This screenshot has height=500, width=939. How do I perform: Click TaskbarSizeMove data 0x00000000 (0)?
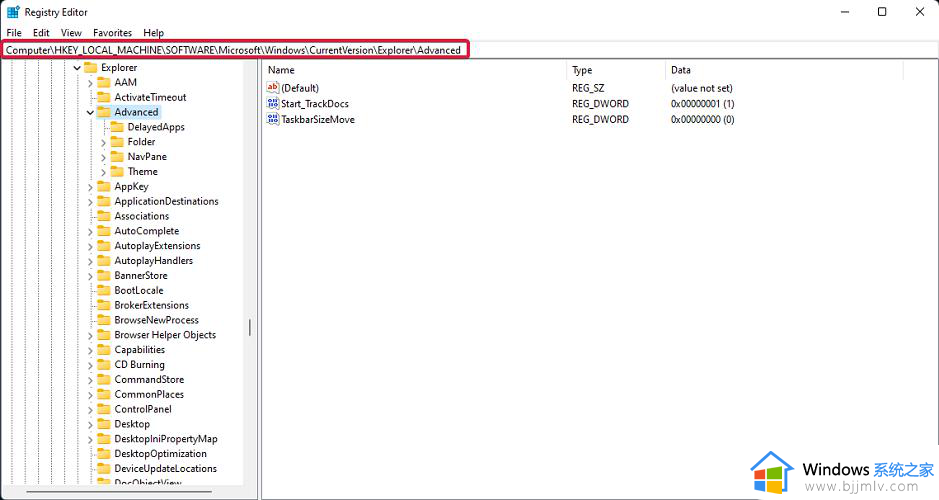pyautogui.click(x=702, y=119)
